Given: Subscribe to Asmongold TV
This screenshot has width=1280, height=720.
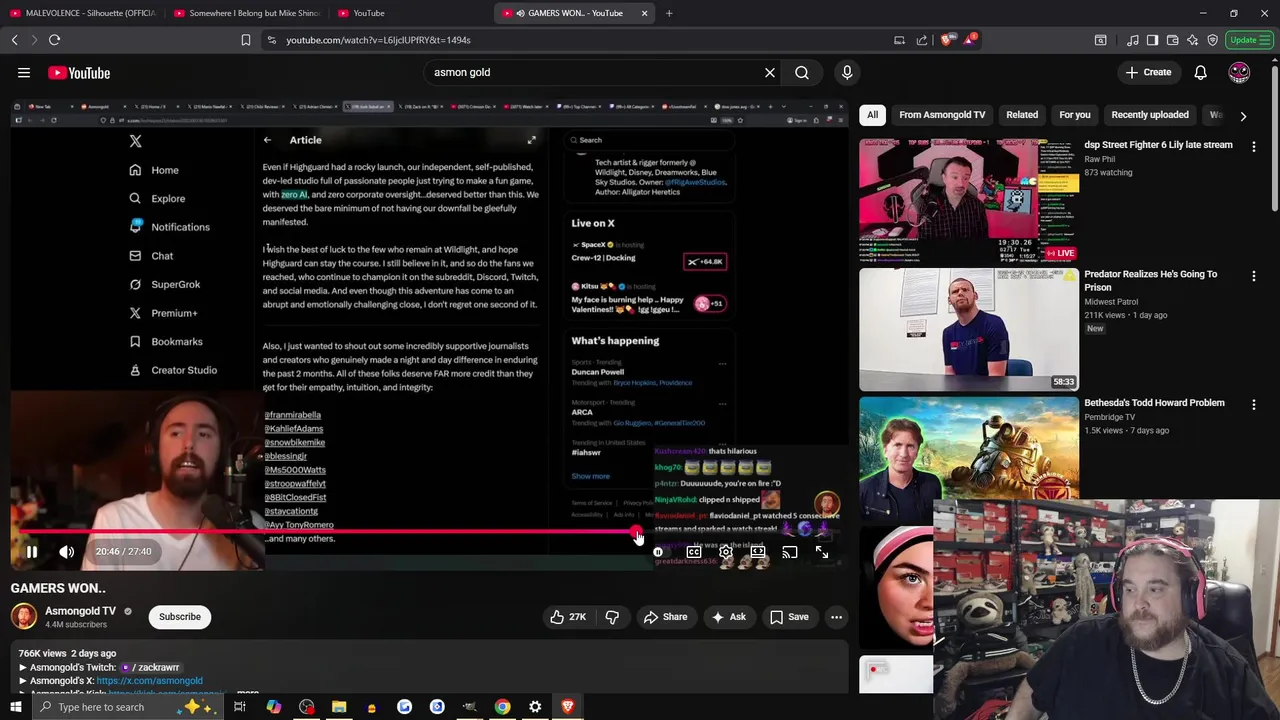Looking at the screenshot, I should pos(180,617).
